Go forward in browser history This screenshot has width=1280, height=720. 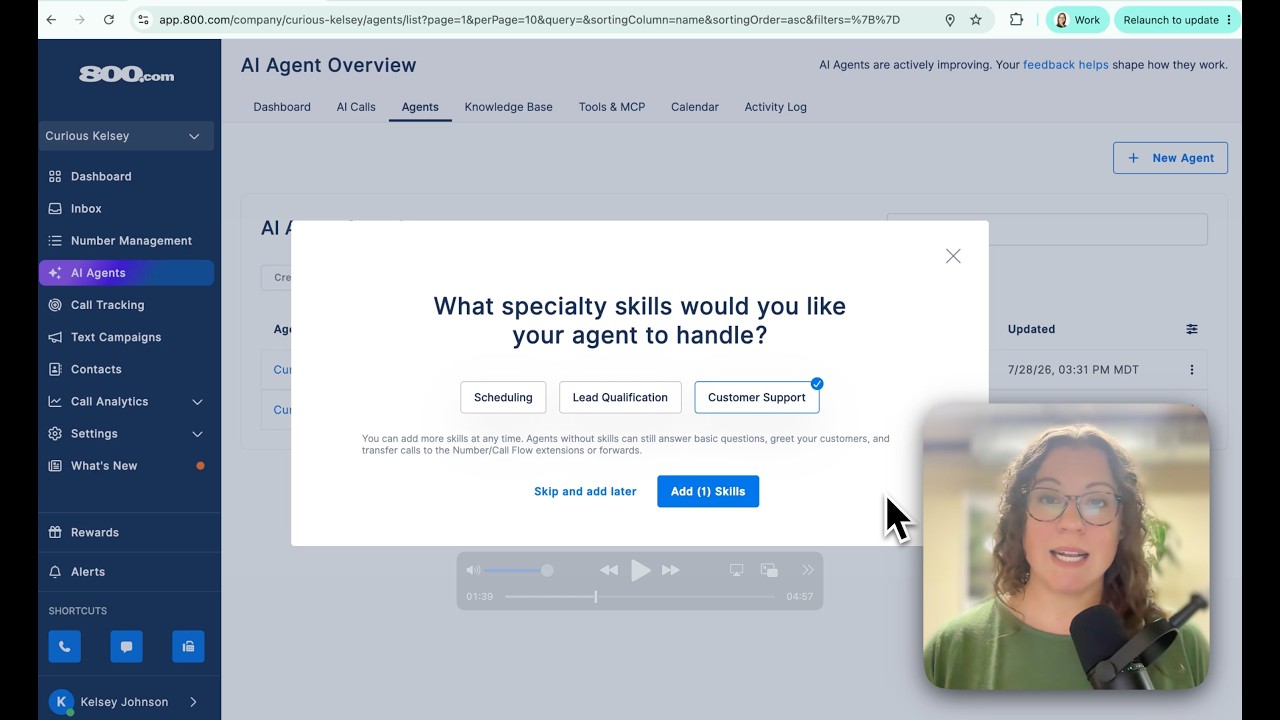[79, 19]
